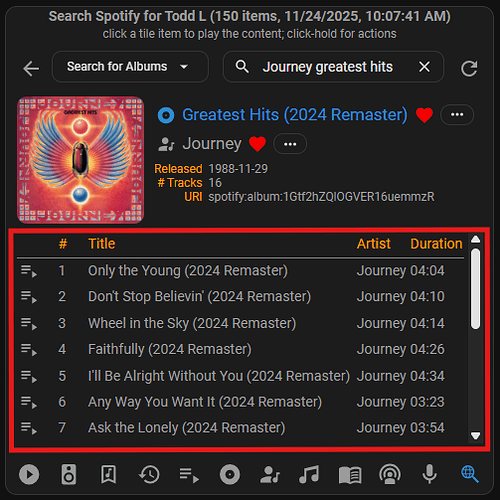Toggle the Journey artist favorite heart

coord(257,144)
